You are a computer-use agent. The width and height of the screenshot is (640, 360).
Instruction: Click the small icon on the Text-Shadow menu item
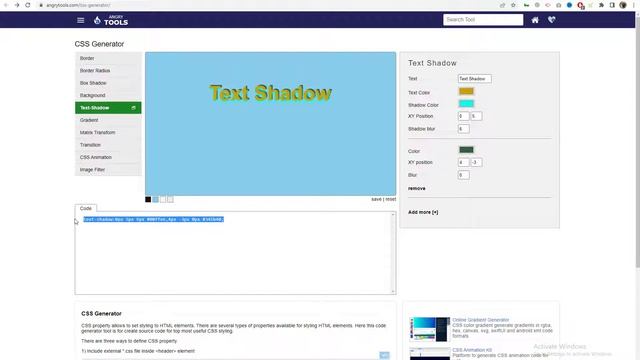pos(133,108)
